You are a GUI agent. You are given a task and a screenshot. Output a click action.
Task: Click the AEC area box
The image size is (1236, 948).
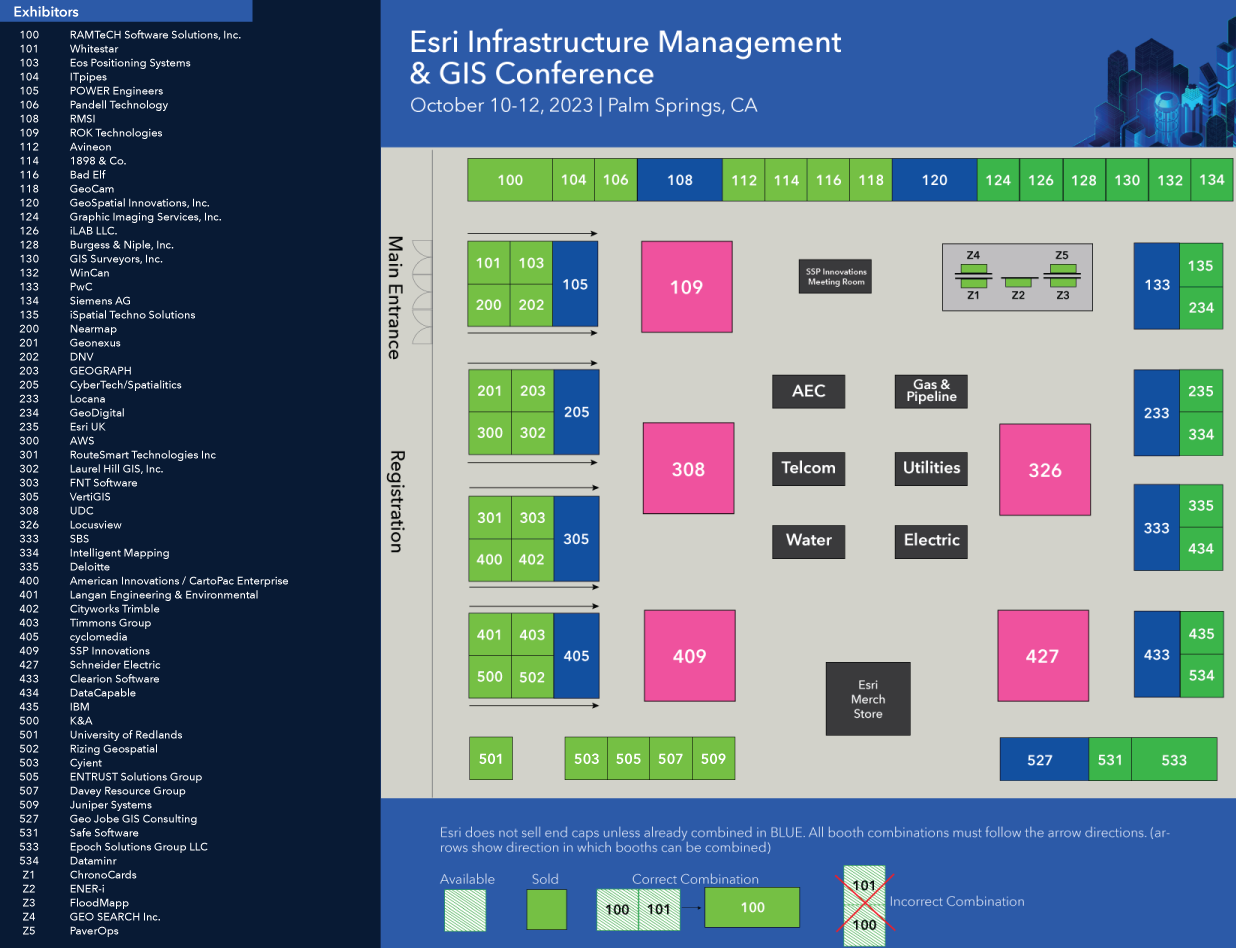808,391
